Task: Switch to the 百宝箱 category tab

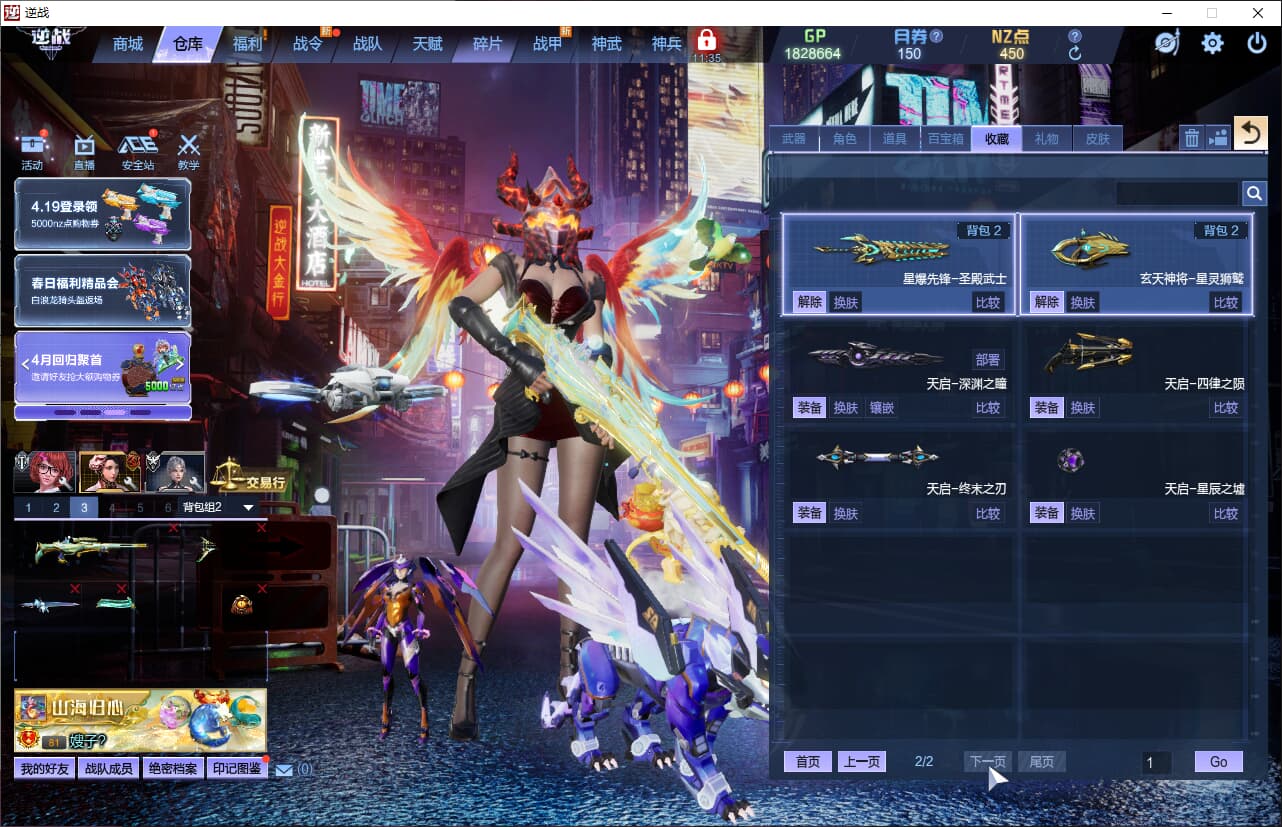Action: point(946,139)
